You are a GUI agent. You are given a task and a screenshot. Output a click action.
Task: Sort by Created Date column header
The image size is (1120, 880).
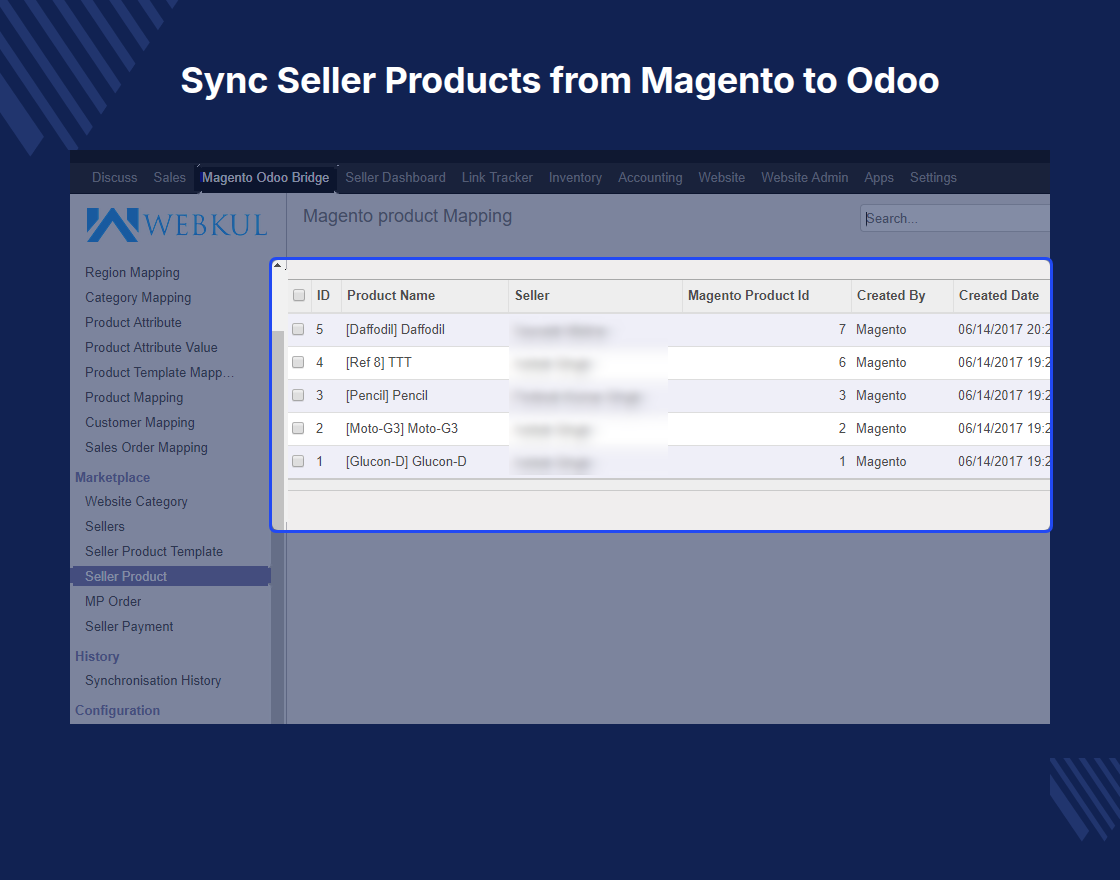pyautogui.click(x=999, y=295)
